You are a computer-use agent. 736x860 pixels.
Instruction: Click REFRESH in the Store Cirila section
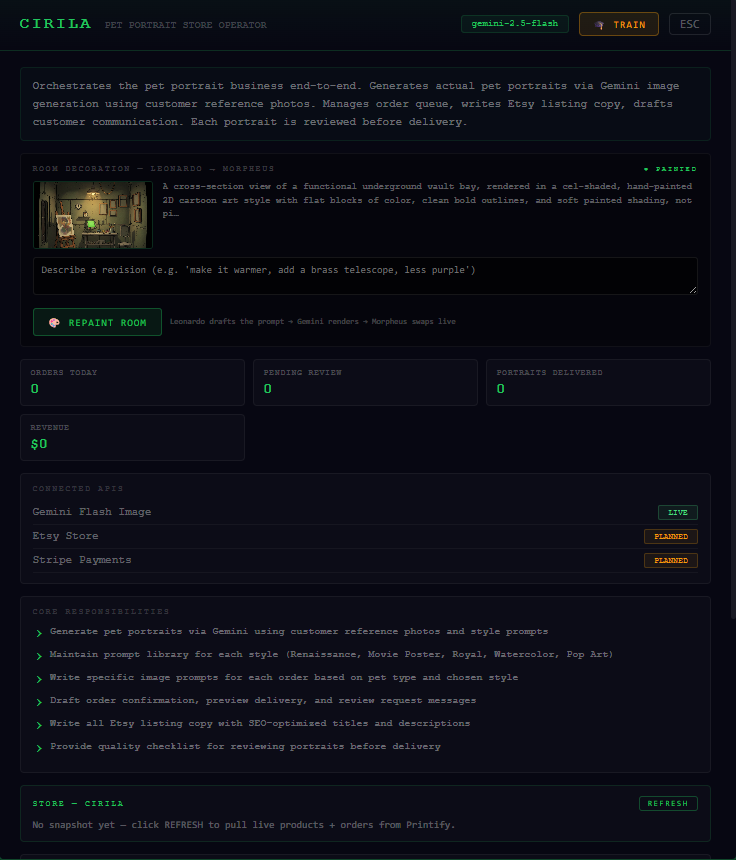tap(668, 804)
